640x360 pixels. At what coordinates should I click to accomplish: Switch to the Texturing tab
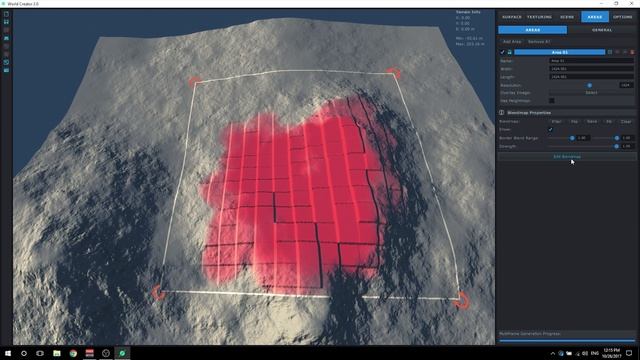click(x=539, y=17)
